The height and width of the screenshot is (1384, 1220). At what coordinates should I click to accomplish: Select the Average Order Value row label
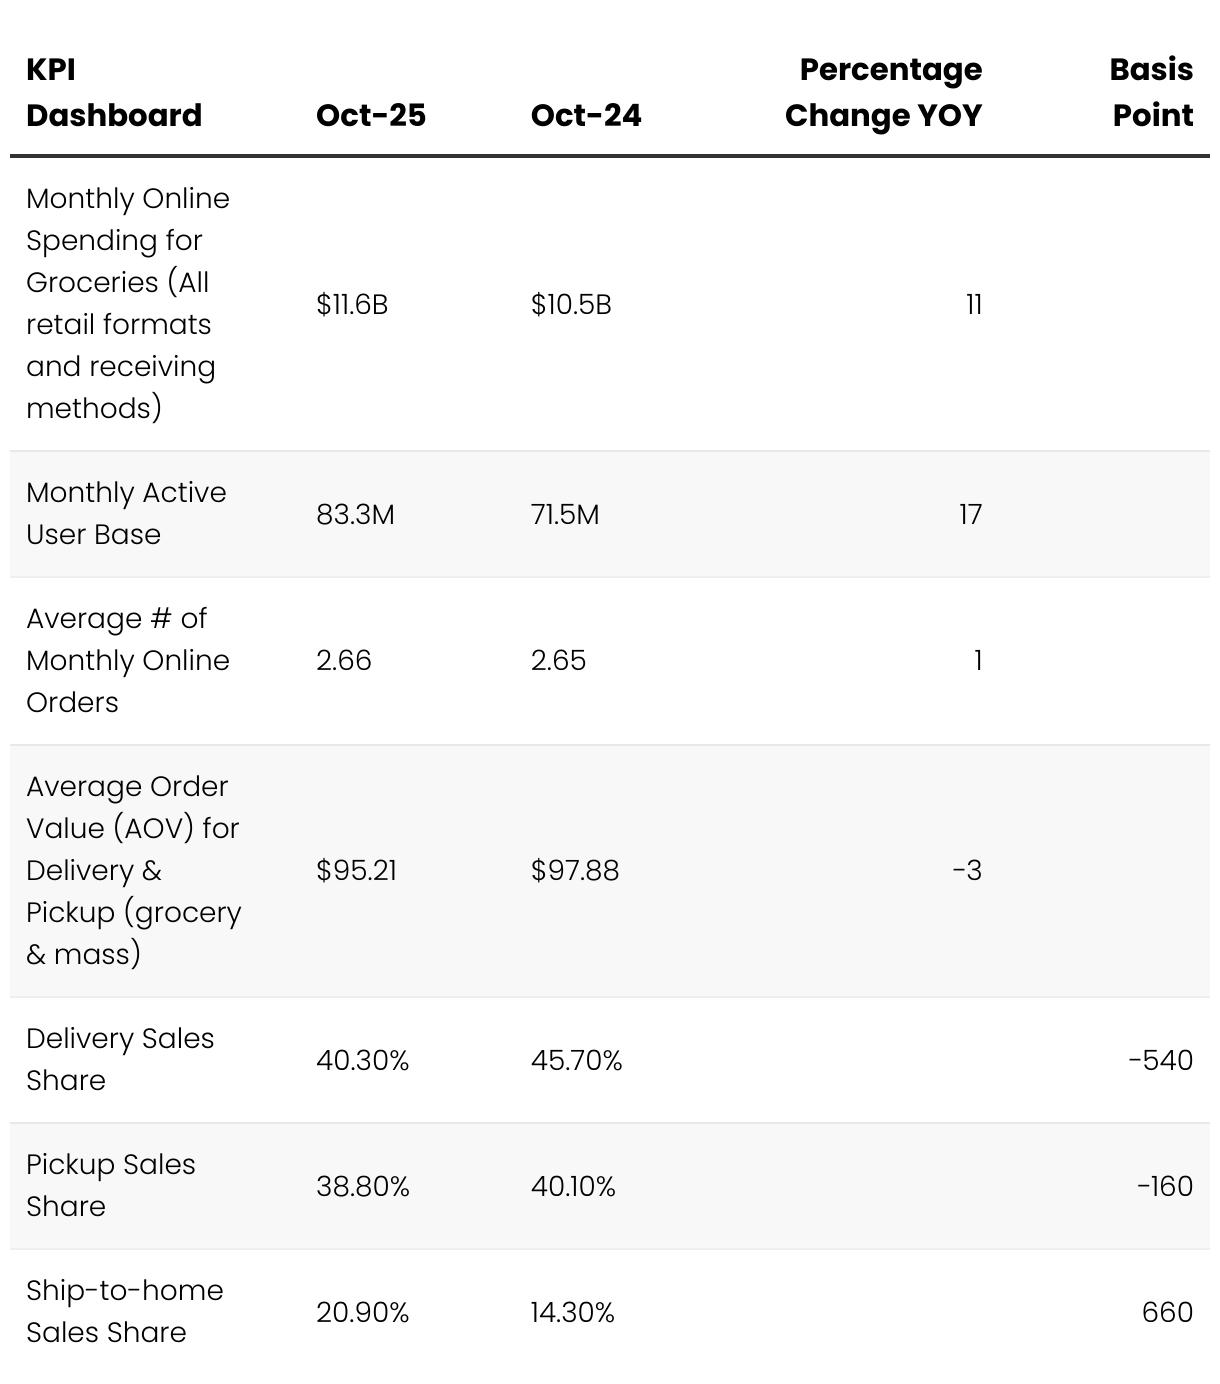point(133,870)
